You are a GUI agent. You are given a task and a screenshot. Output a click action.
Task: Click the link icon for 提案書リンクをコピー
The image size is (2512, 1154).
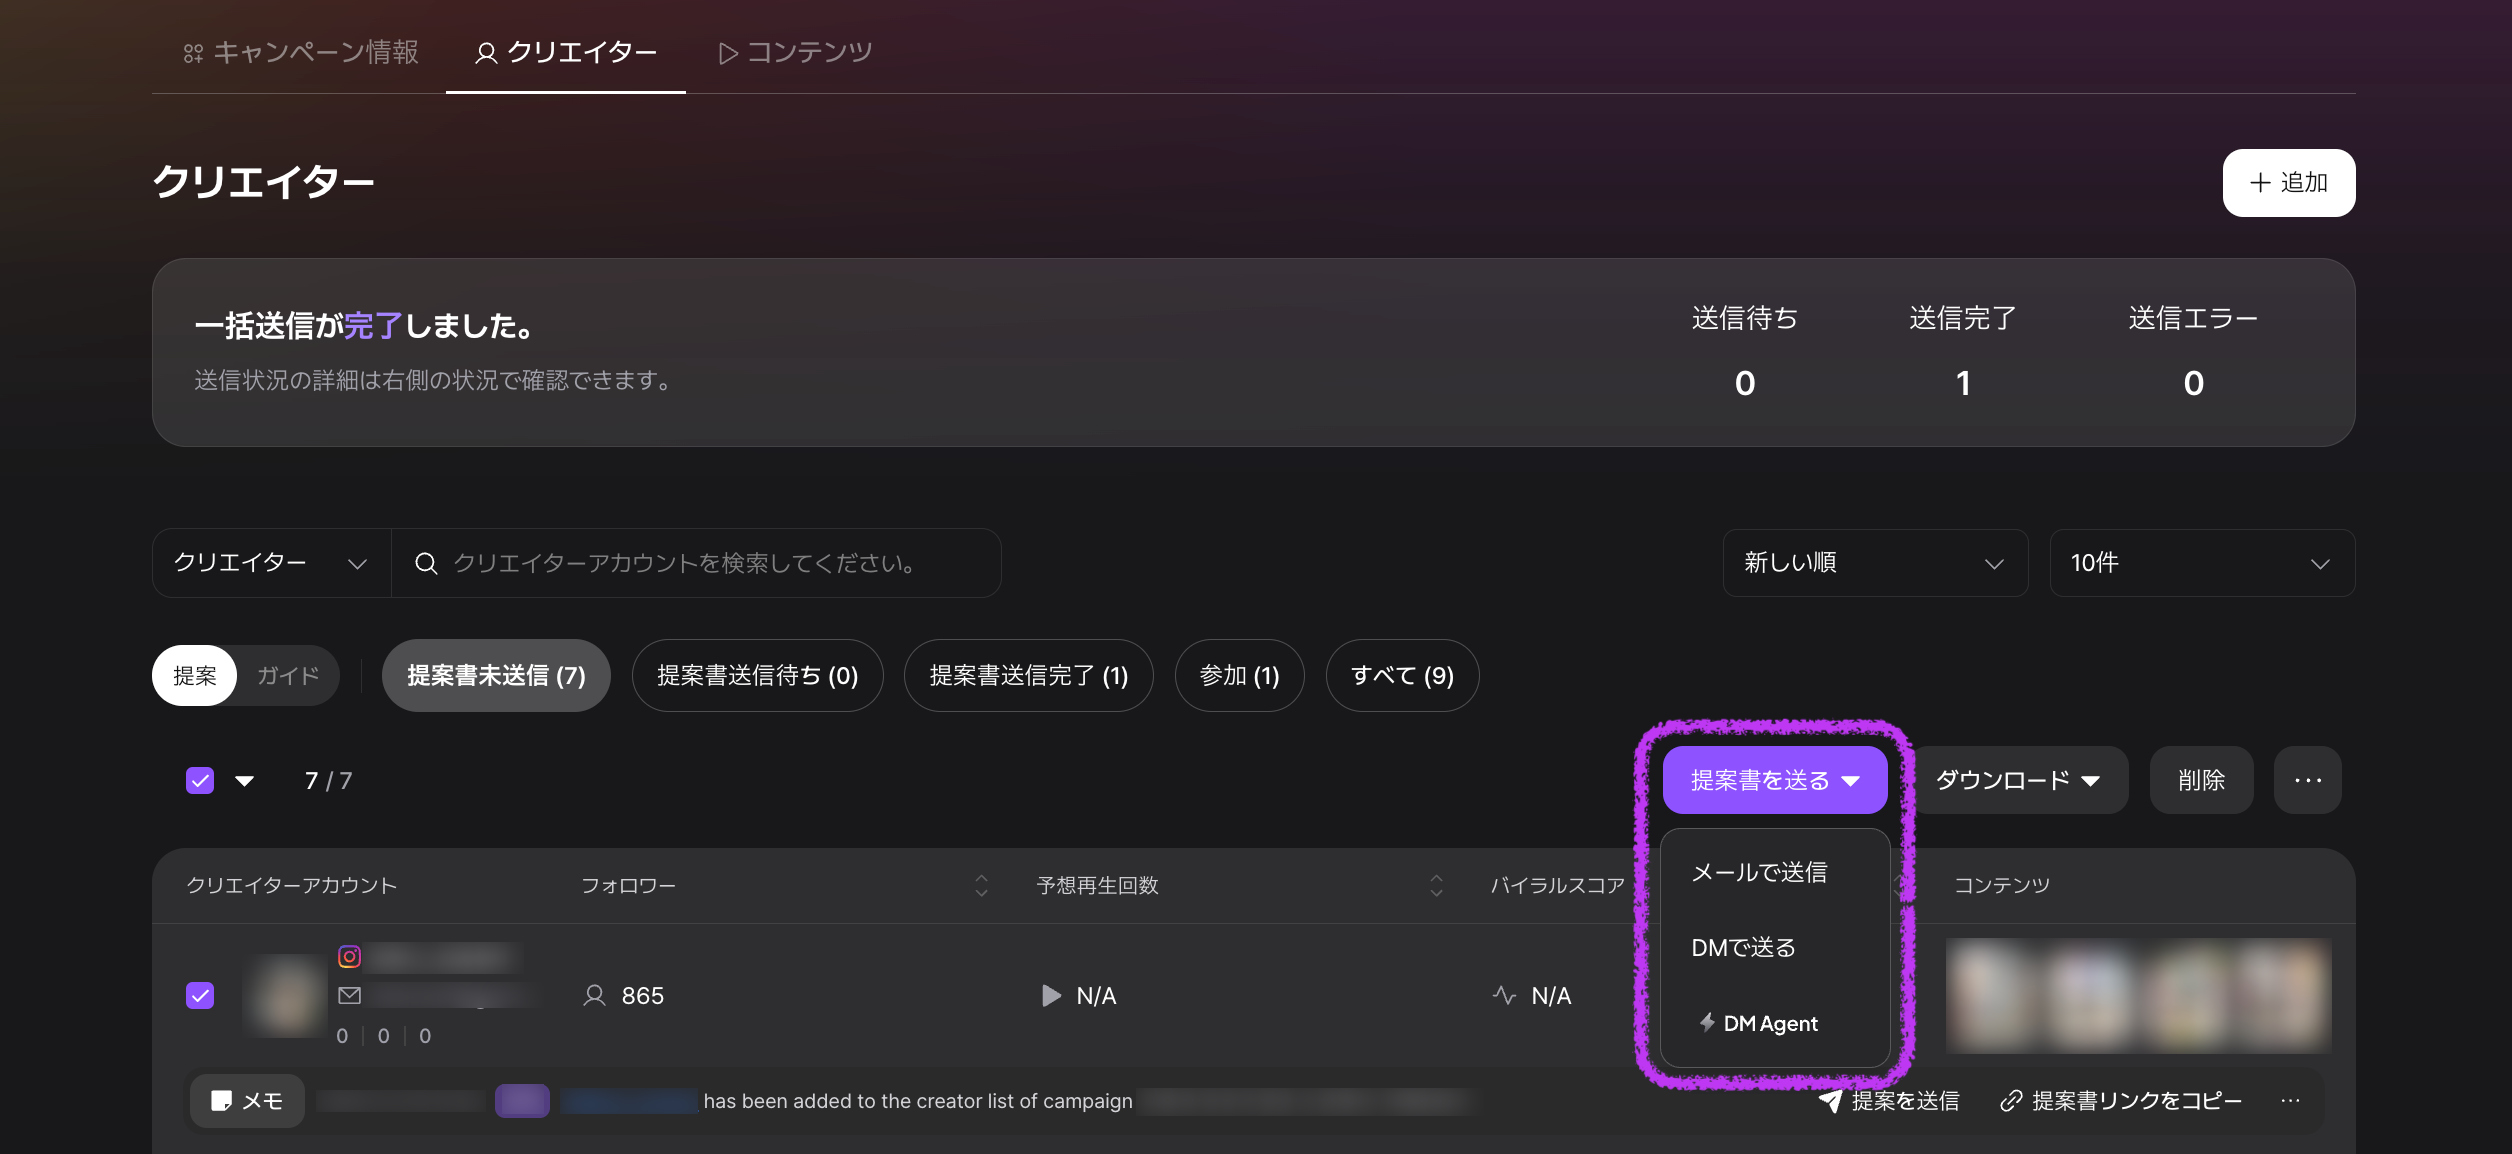[x=2011, y=1101]
